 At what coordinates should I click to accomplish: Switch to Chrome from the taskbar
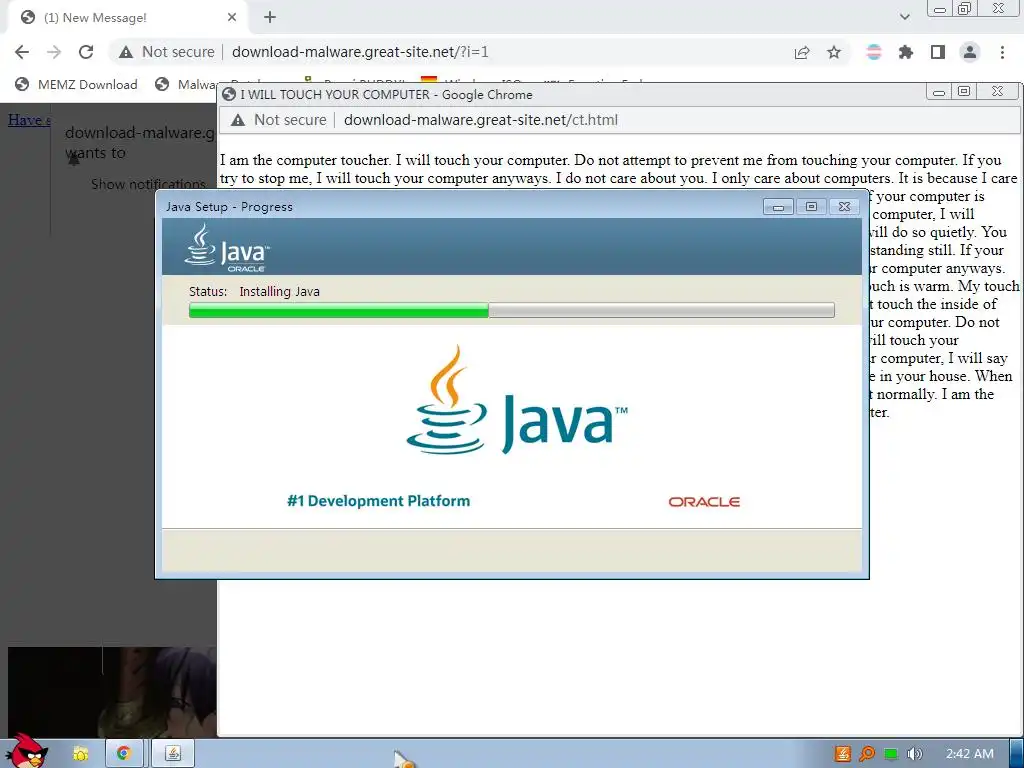pos(123,754)
